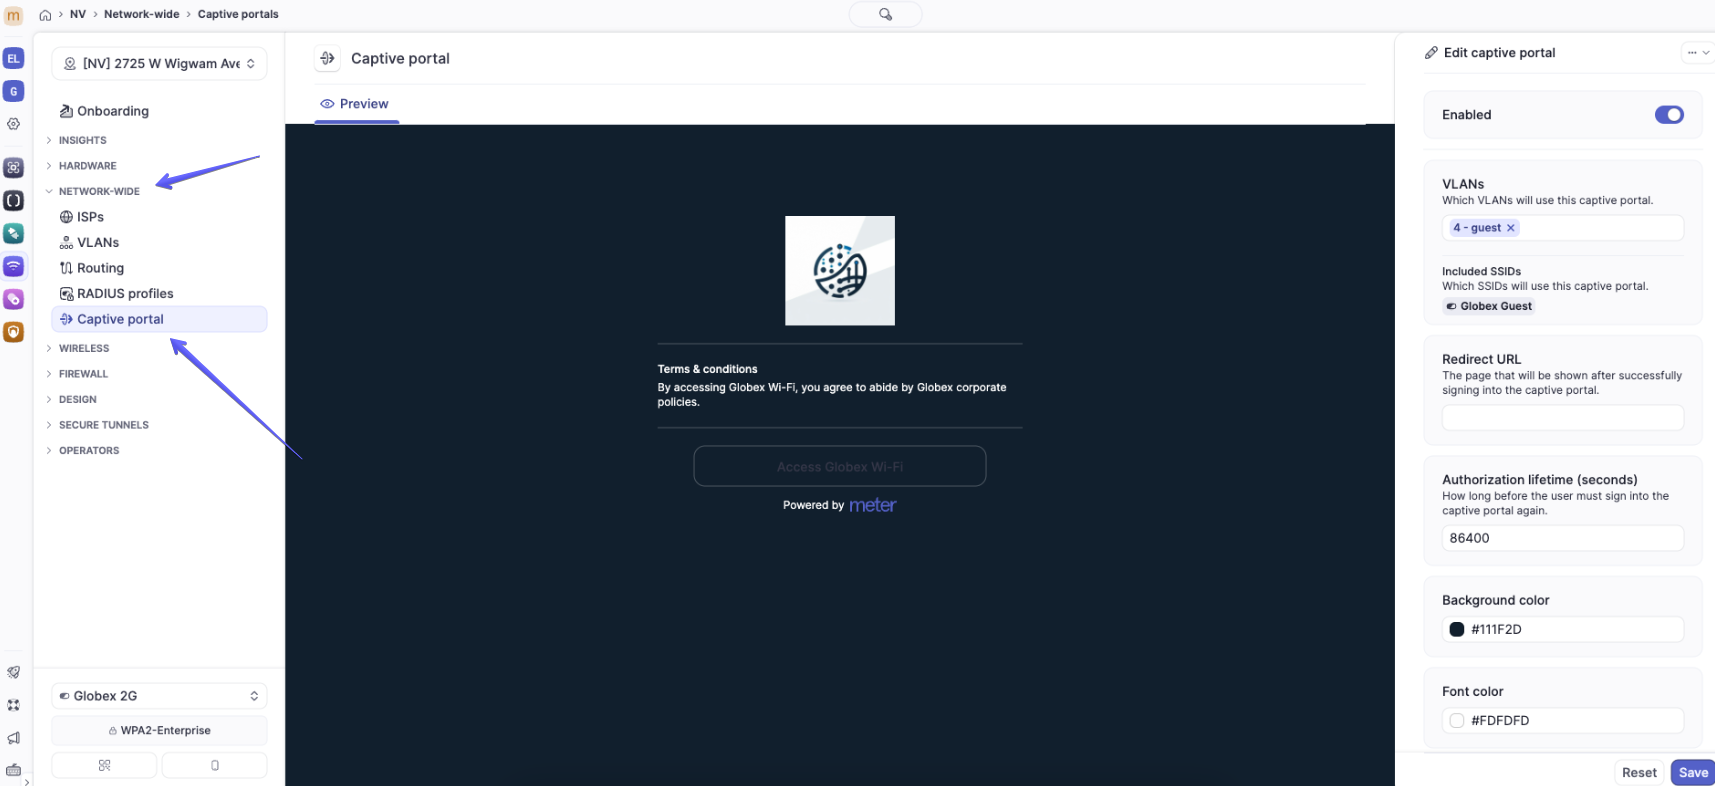Image resolution: width=1715 pixels, height=786 pixels.
Task: Click the Authorization lifetime field 86400
Action: tap(1563, 538)
